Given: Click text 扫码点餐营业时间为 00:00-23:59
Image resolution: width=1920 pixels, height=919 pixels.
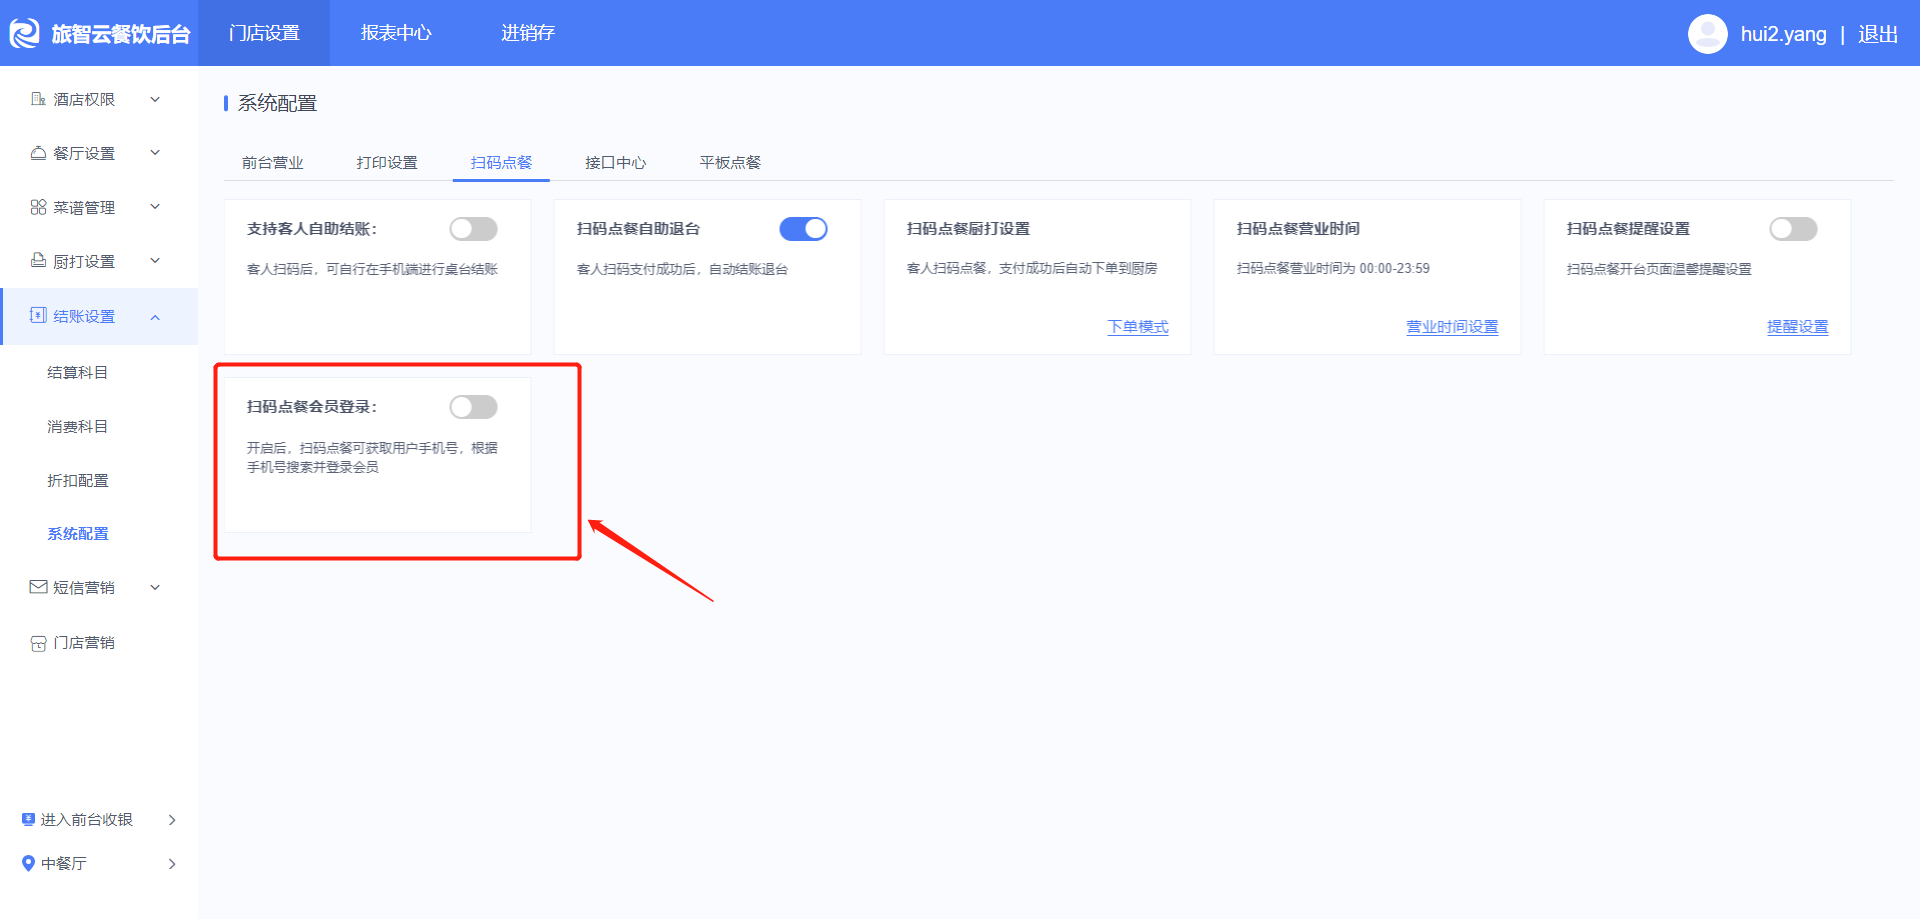Looking at the screenshot, I should pos(1333,269).
